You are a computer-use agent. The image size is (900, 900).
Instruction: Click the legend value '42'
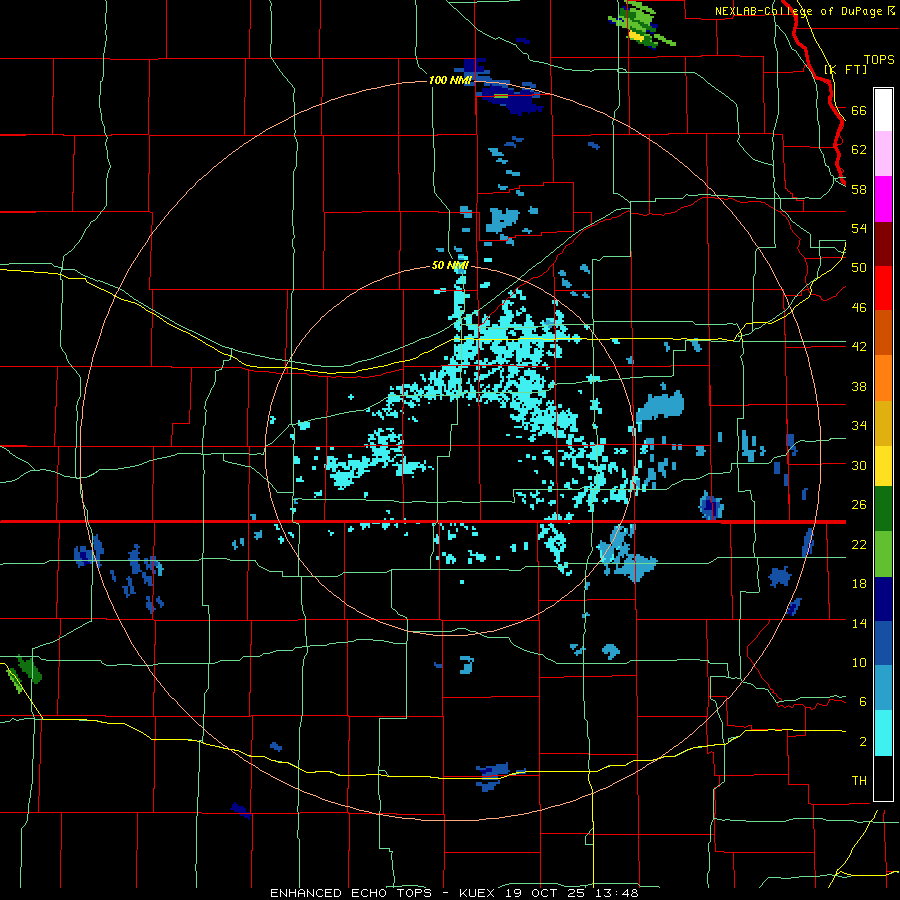click(x=859, y=347)
